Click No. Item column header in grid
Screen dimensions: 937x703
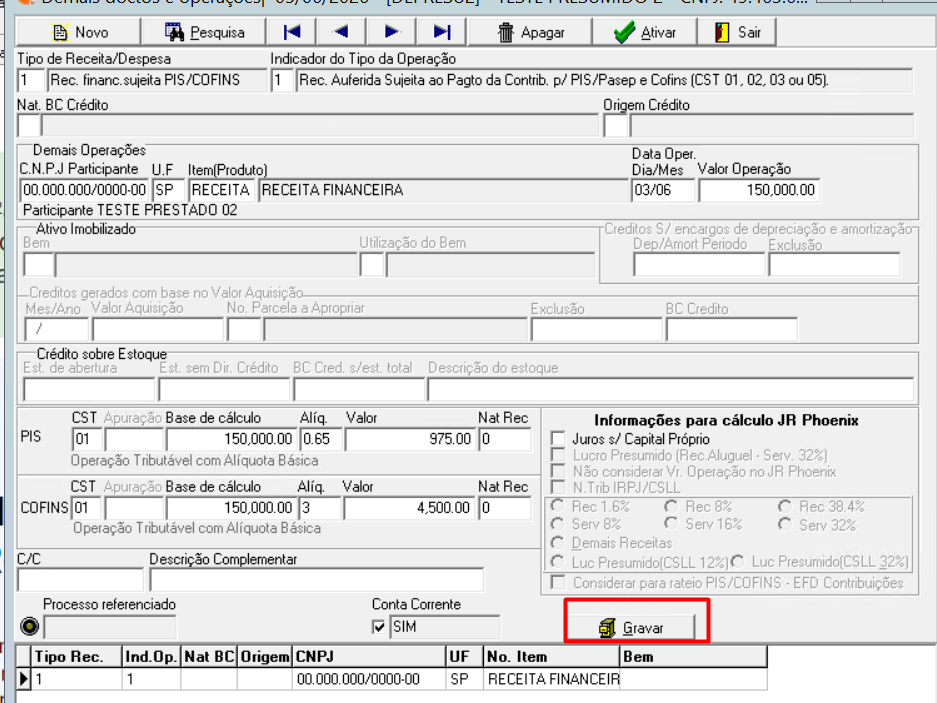pyautogui.click(x=551, y=657)
